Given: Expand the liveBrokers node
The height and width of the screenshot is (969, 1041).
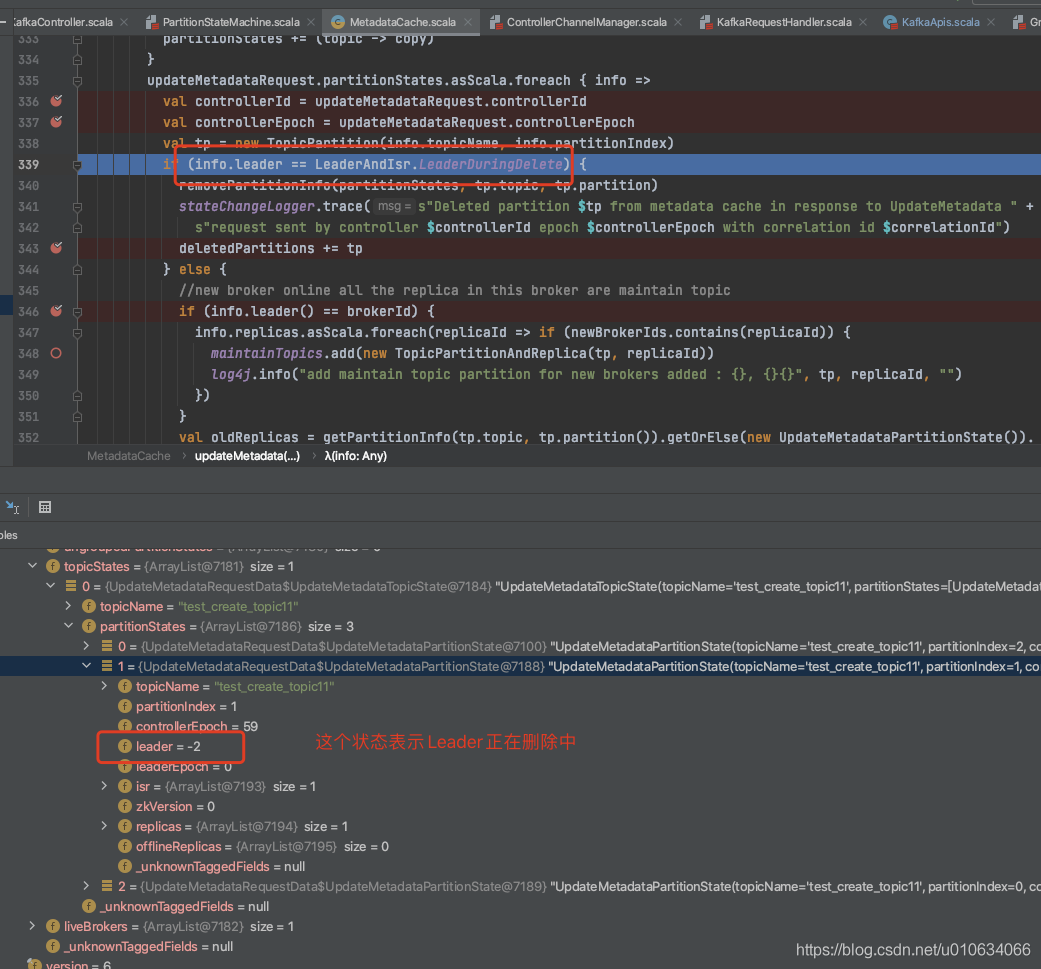Looking at the screenshot, I should 33,926.
